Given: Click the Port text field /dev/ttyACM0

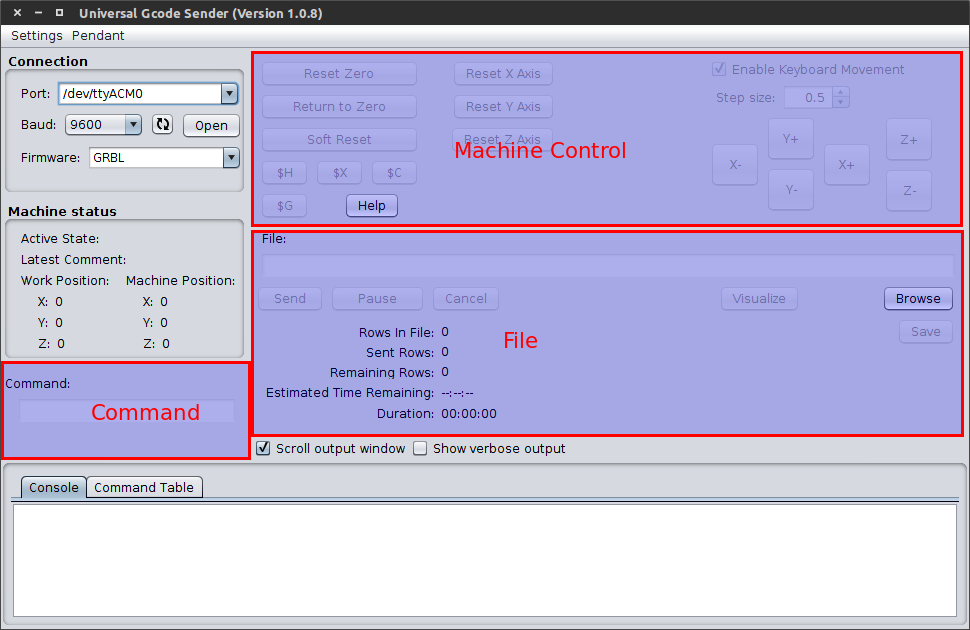Looking at the screenshot, I should coord(140,93).
